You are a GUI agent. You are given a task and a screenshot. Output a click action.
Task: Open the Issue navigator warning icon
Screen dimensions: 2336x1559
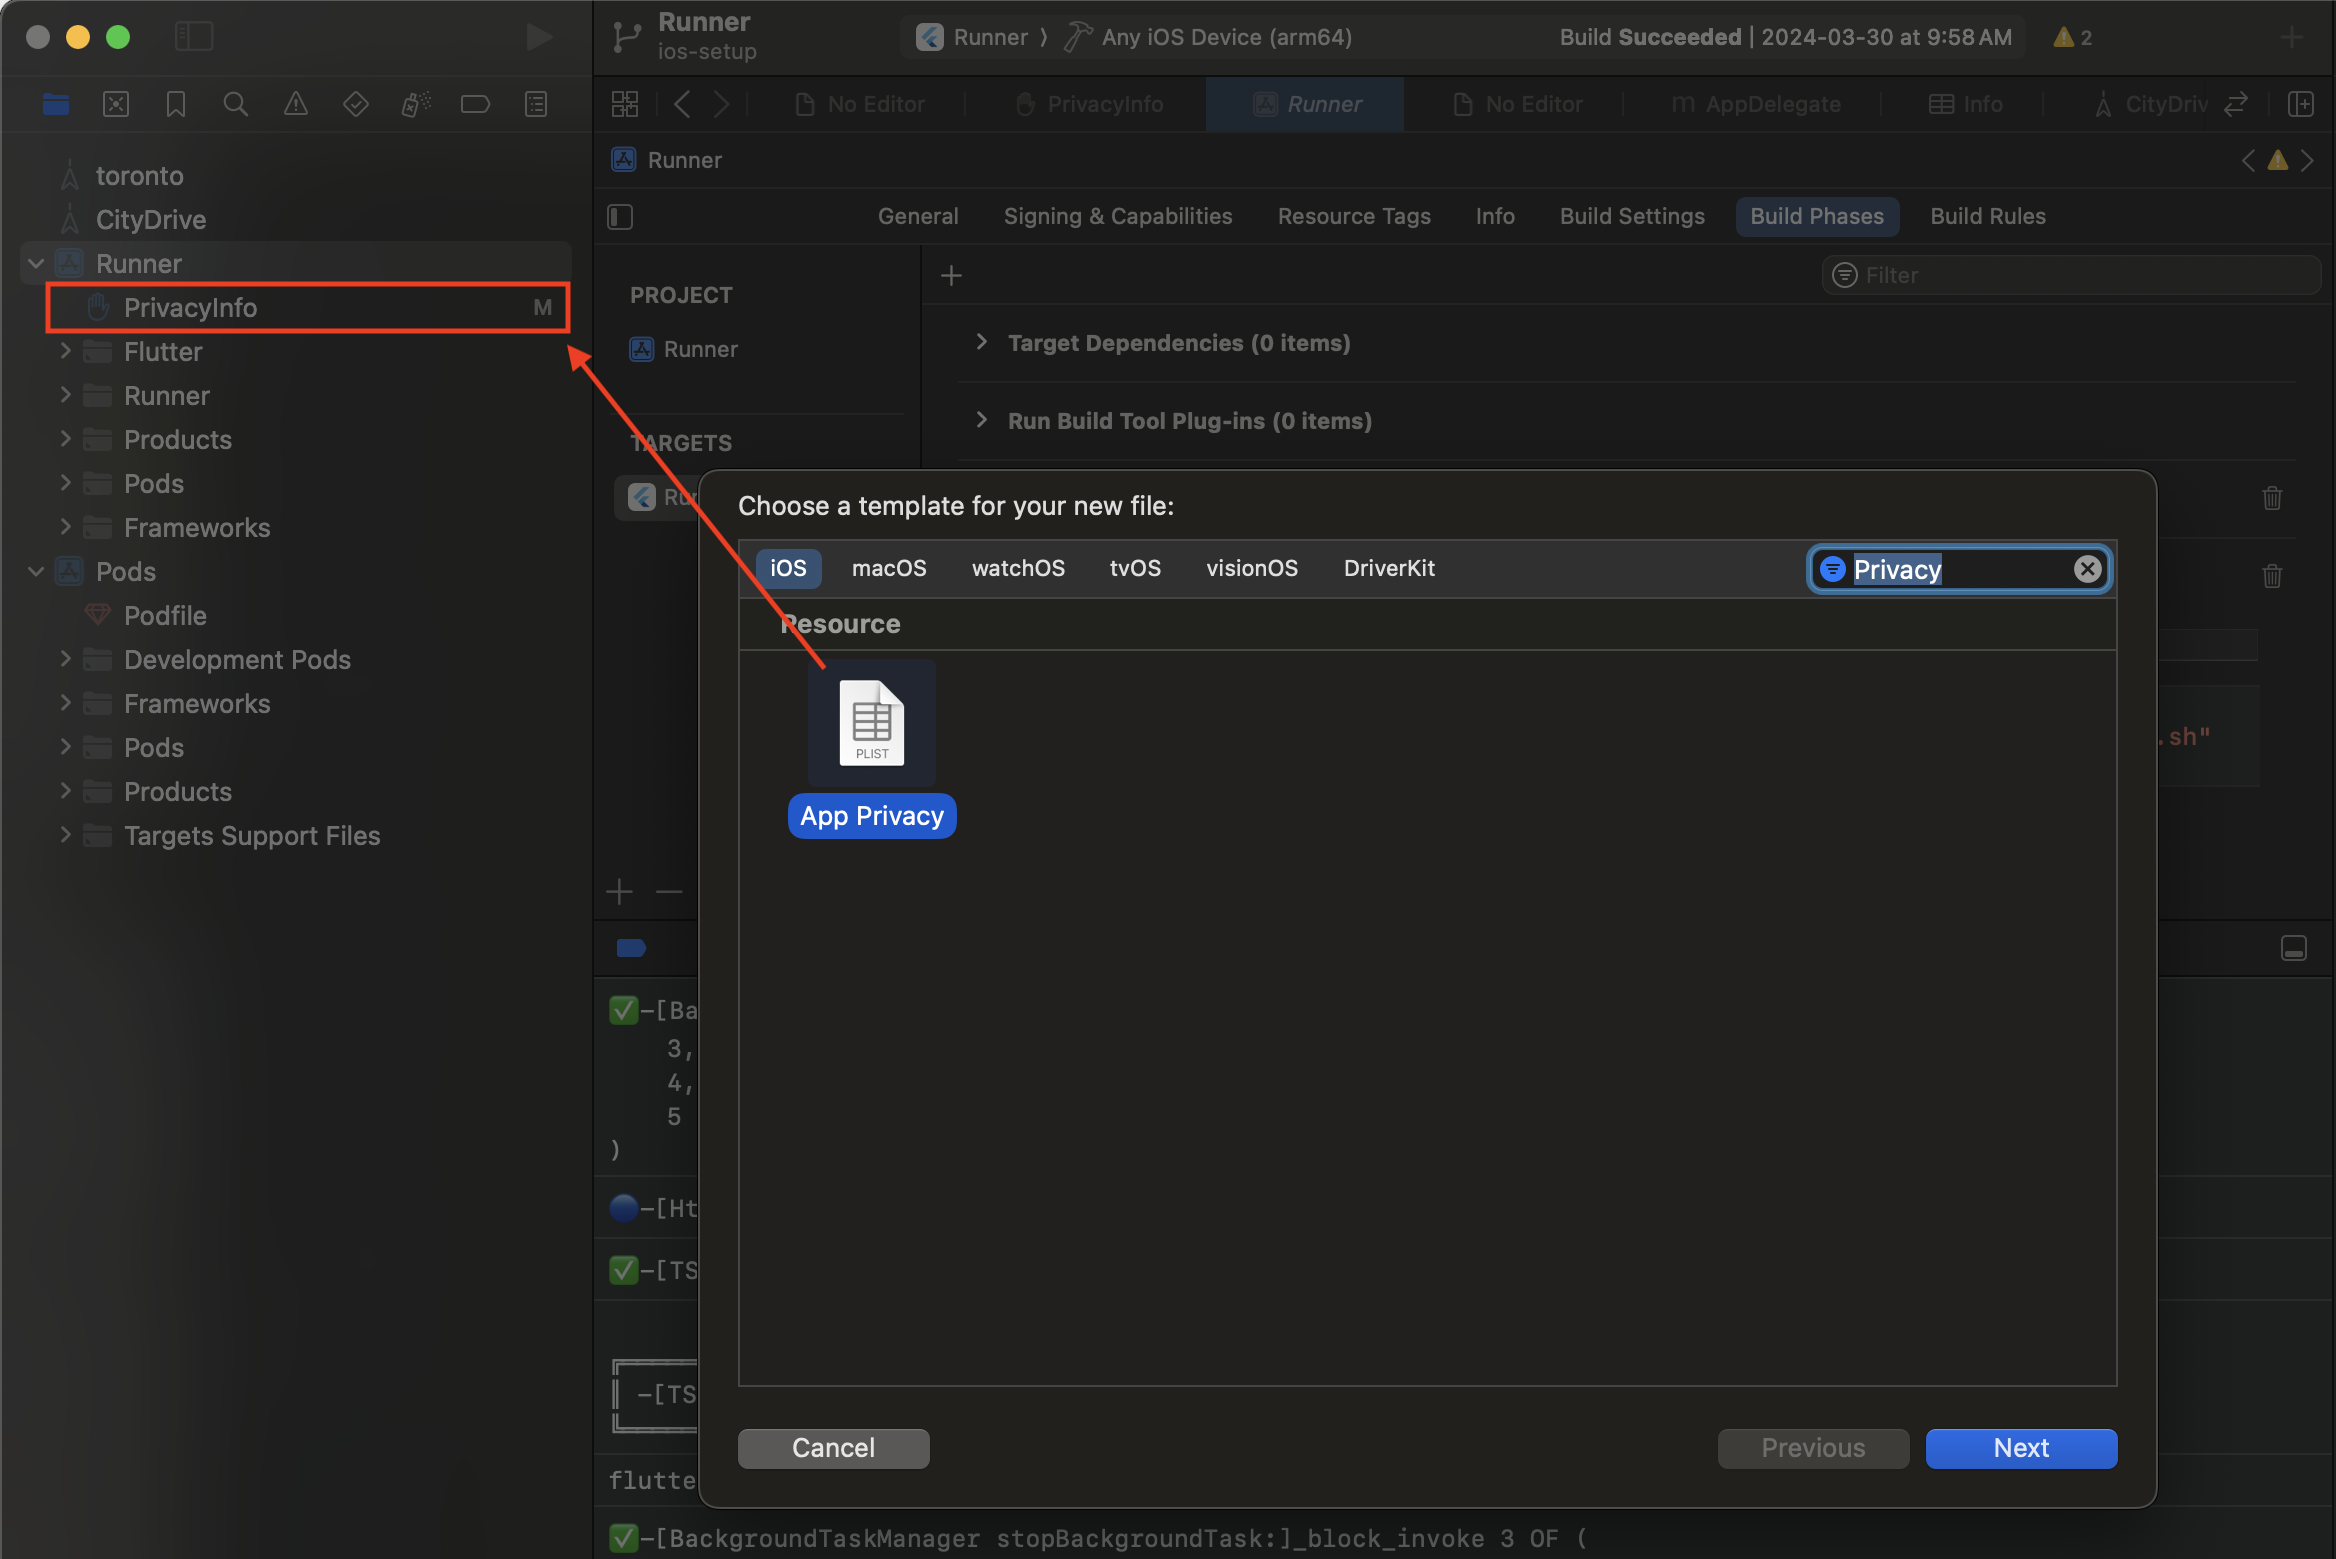pyautogui.click(x=296, y=104)
